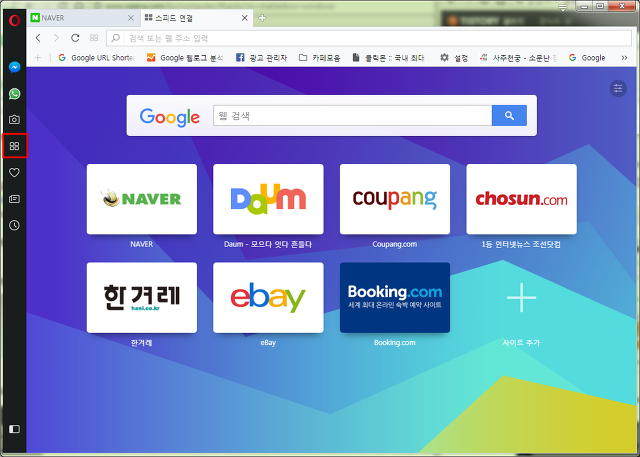Click the tab menu icon in title bar
The image size is (640, 457).
coord(563,8)
